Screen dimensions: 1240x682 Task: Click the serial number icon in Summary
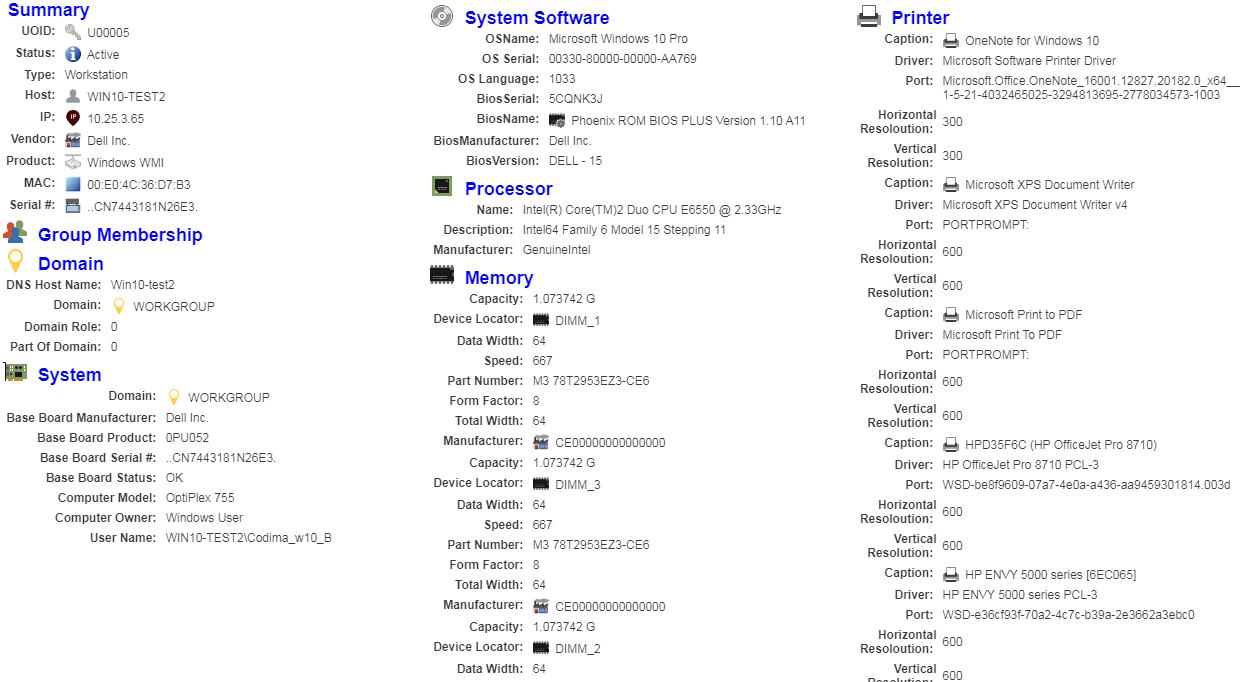pyautogui.click(x=73, y=206)
